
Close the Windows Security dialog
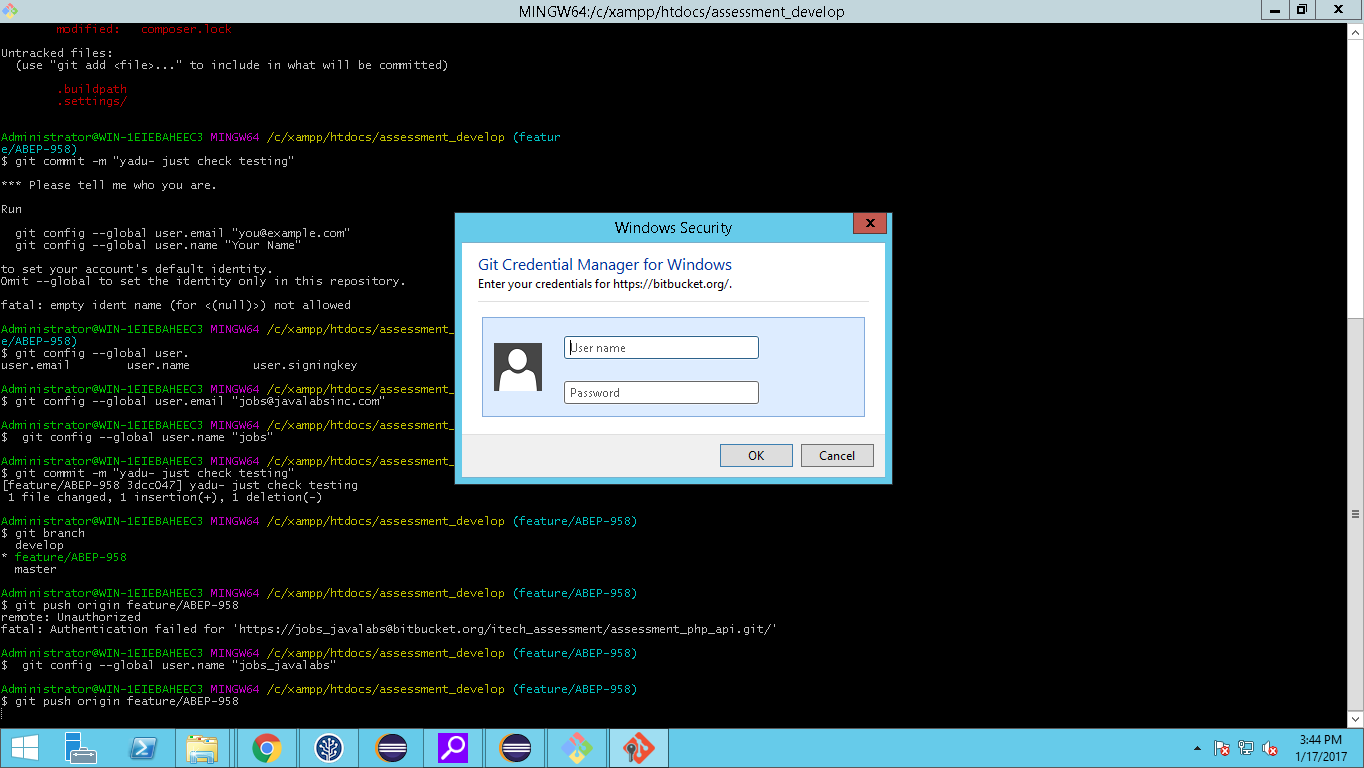(870, 224)
